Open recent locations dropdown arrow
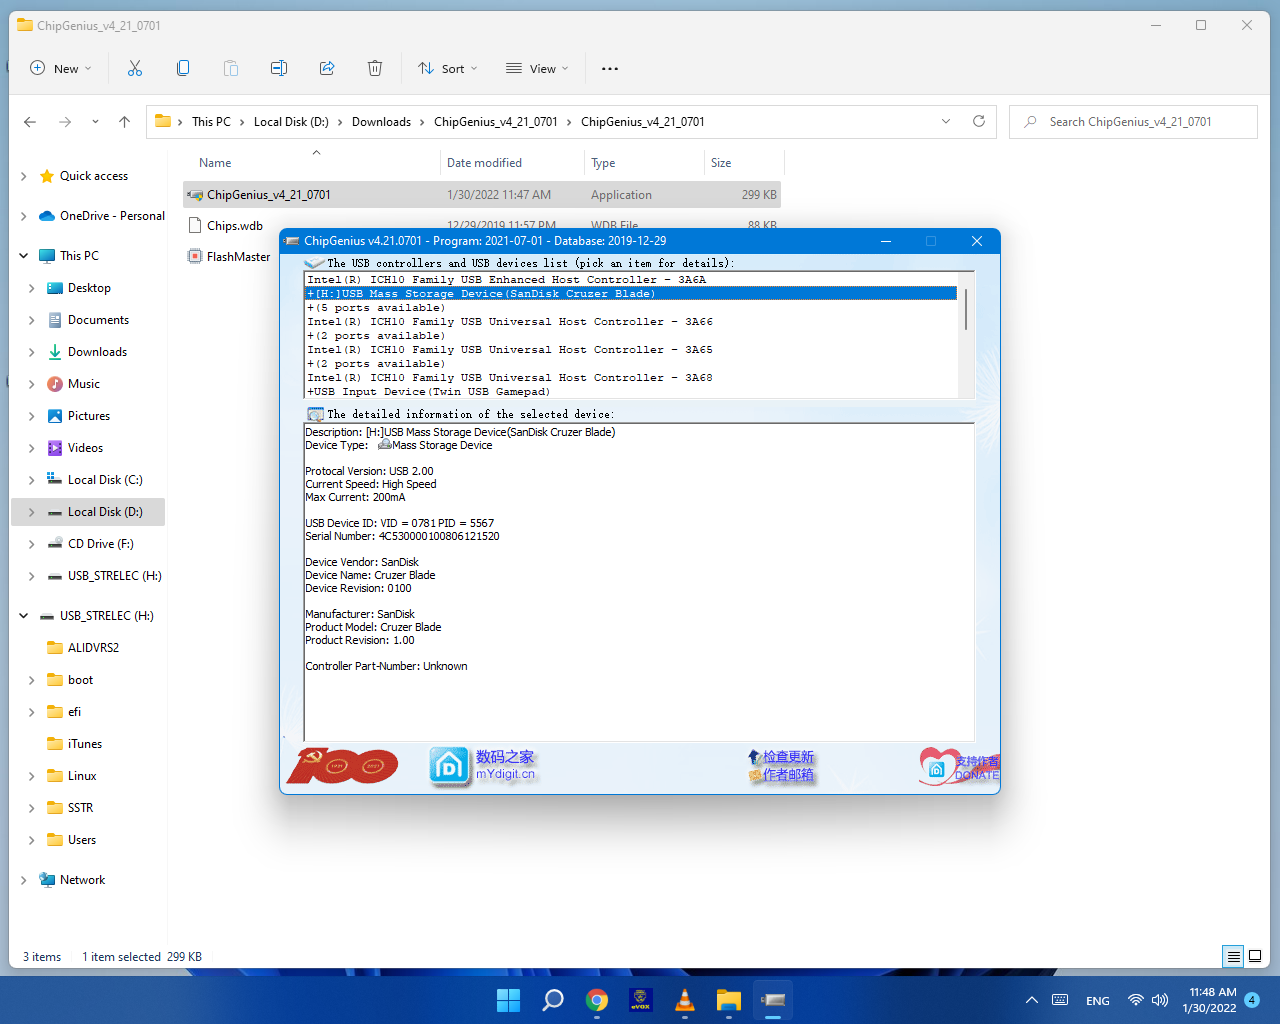 (95, 122)
